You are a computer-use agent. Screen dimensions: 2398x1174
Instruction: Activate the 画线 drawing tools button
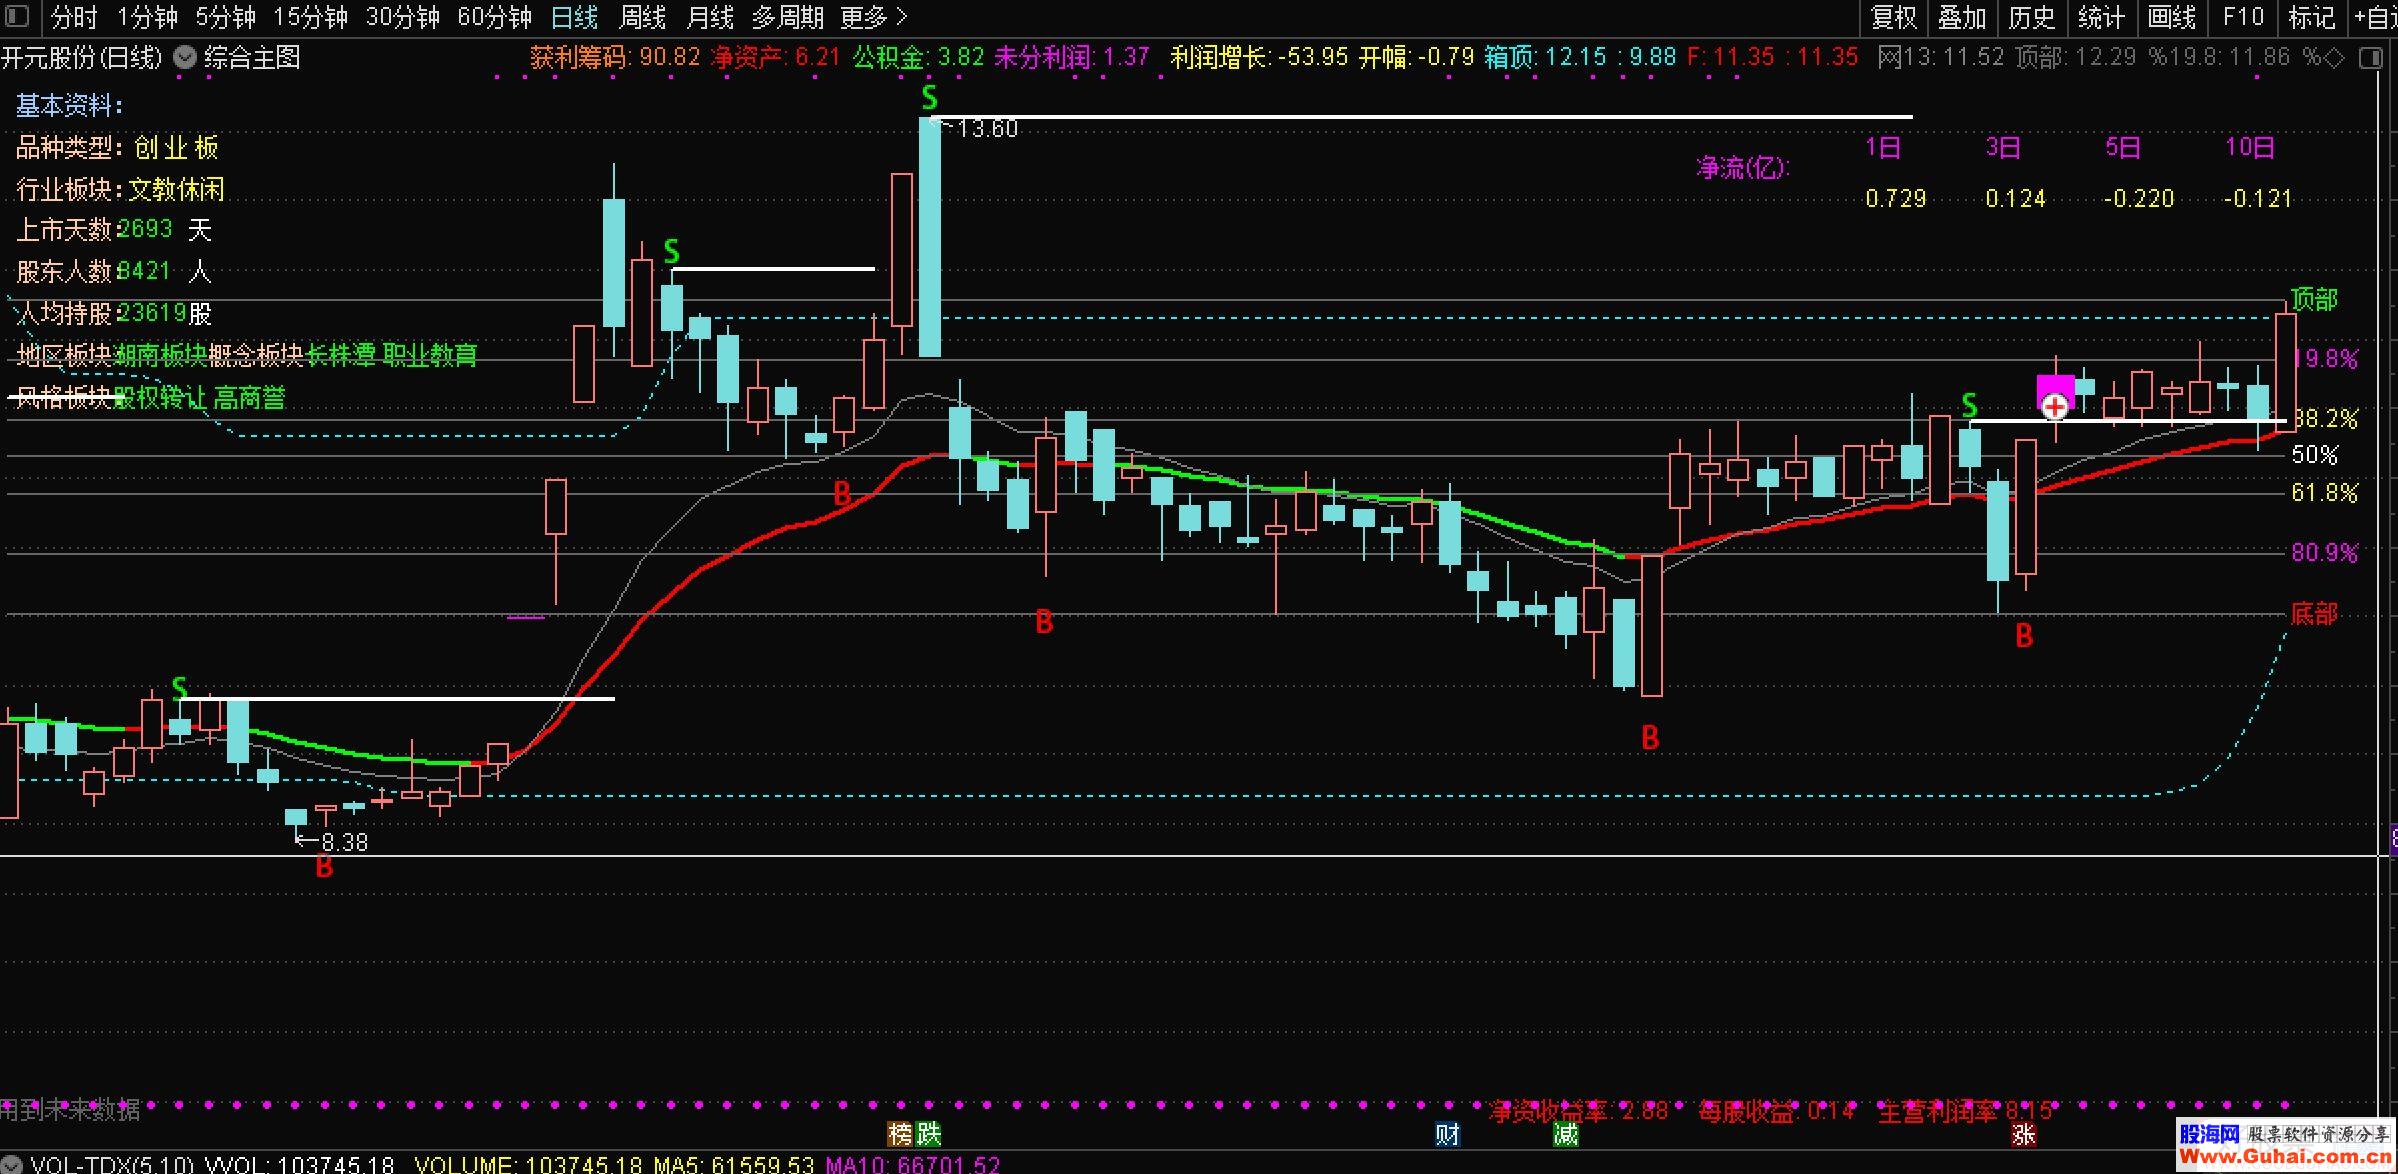[x=2171, y=17]
